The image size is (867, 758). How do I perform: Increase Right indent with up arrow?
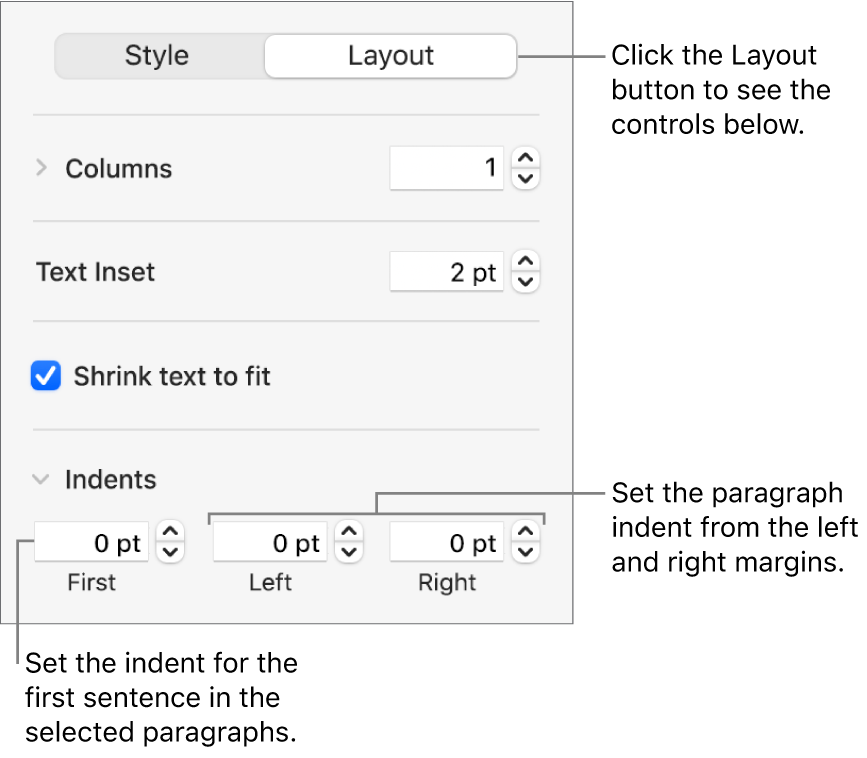[526, 533]
